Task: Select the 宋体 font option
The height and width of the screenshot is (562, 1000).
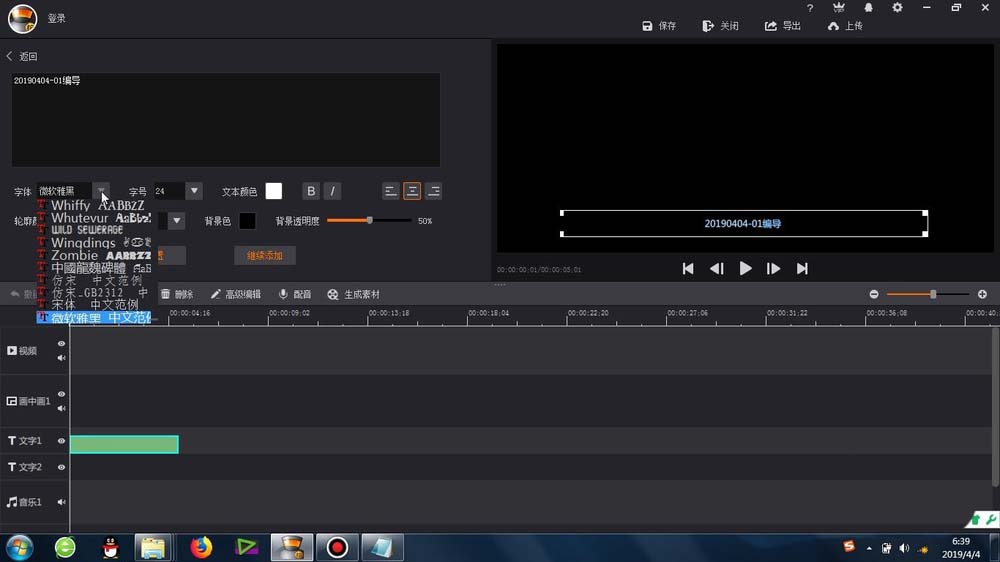Action: tap(94, 305)
